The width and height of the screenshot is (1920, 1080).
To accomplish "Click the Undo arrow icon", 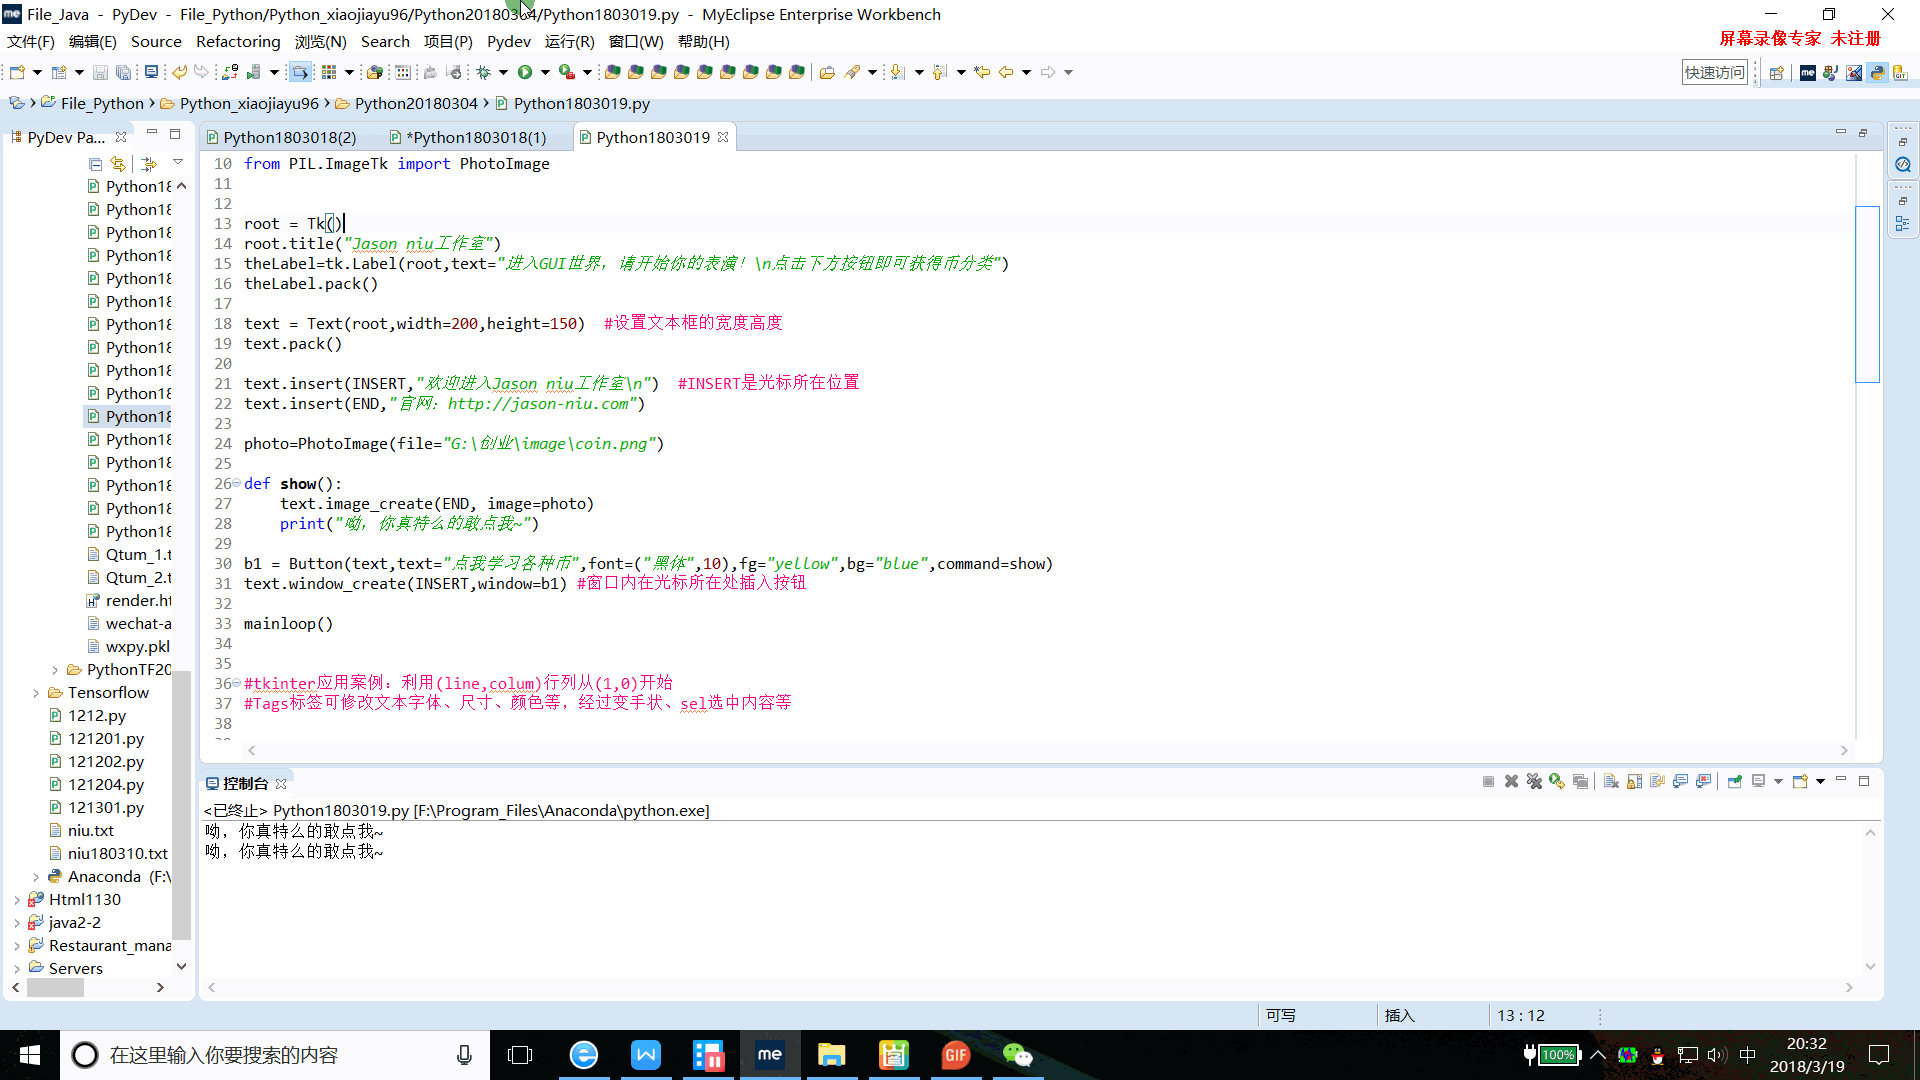I will click(179, 72).
